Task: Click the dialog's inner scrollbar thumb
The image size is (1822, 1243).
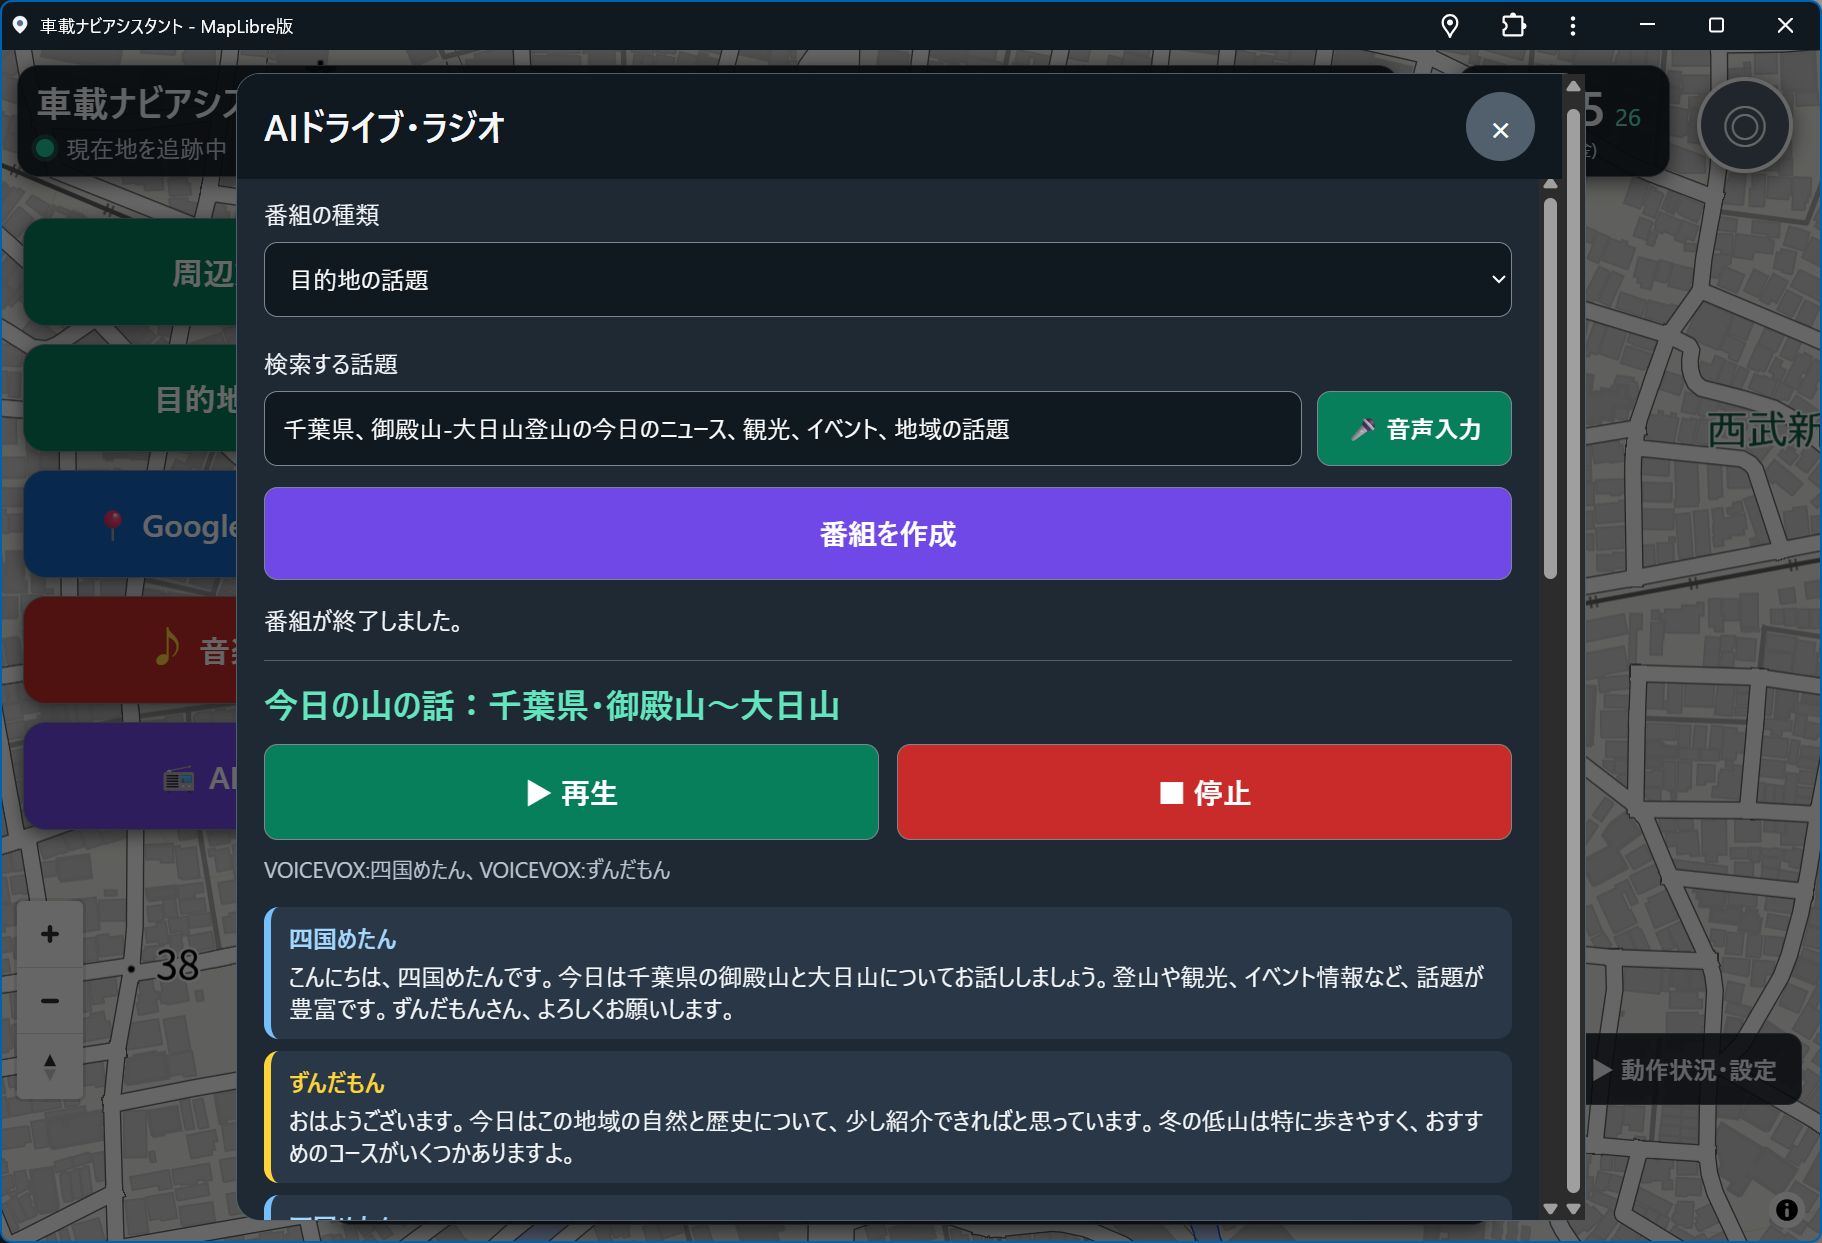Action: (1550, 388)
